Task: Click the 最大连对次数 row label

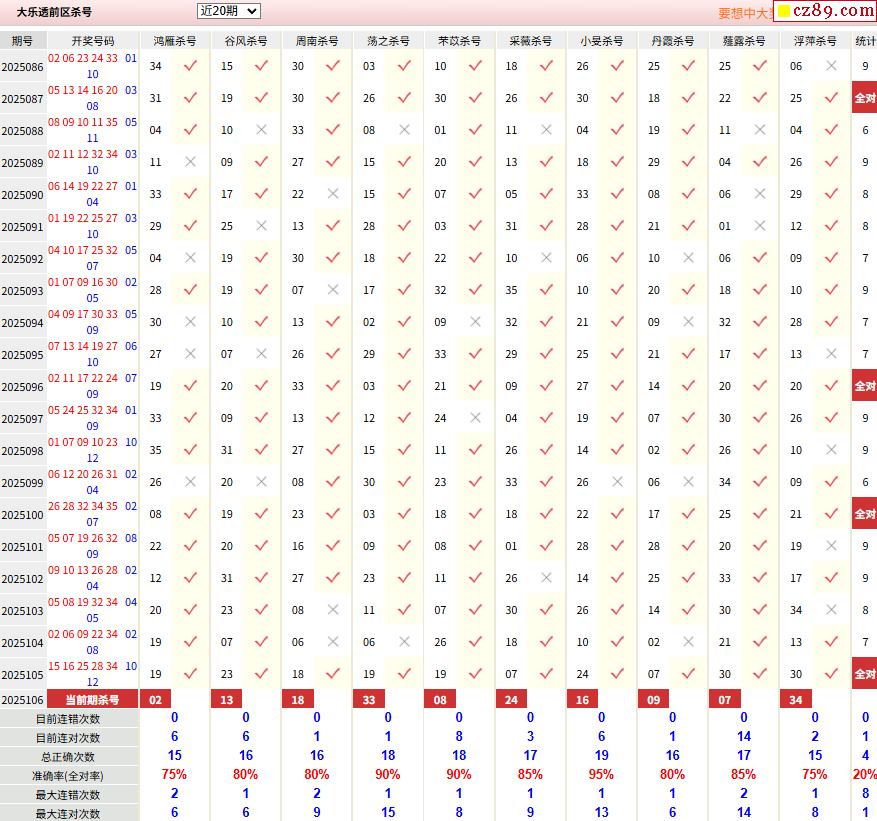Action: 68,814
